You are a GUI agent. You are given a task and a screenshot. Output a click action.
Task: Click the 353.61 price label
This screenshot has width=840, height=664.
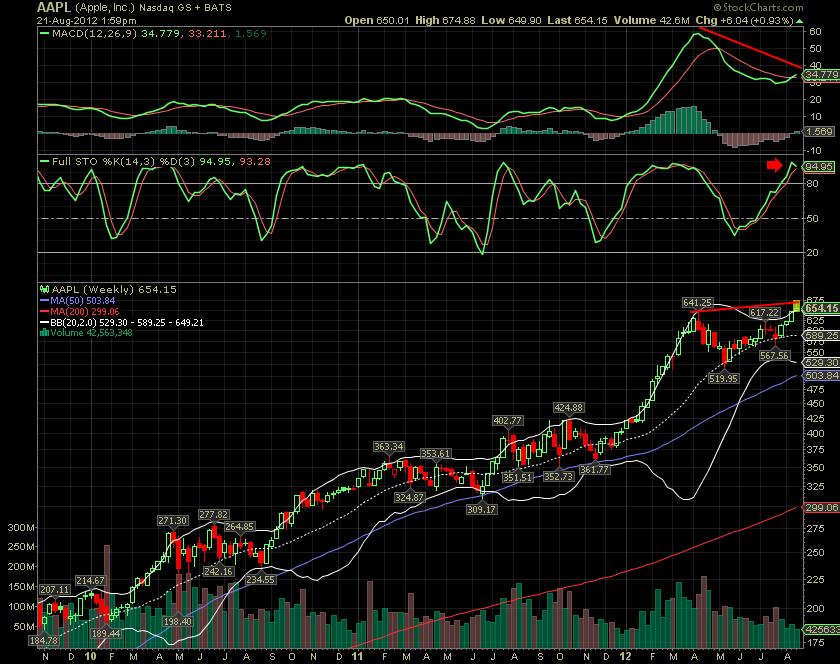[x=436, y=453]
